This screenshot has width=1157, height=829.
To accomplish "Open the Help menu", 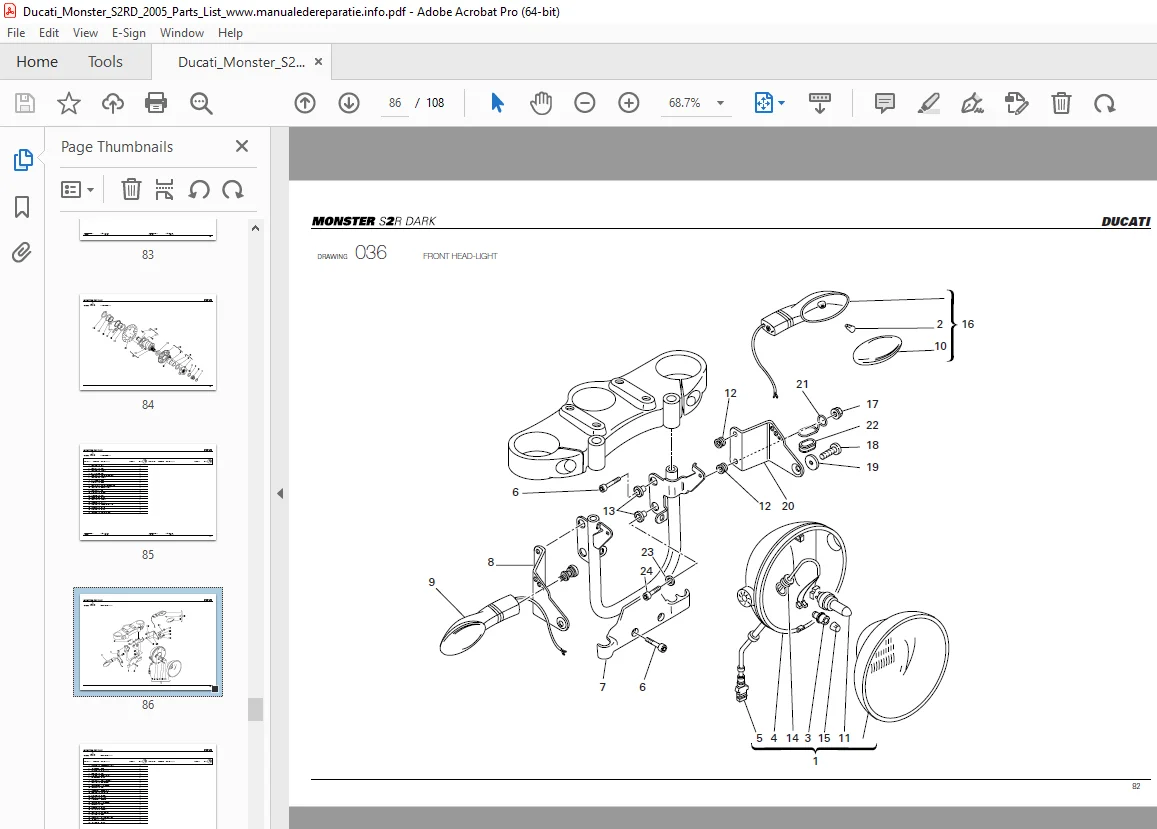I will click(x=230, y=32).
